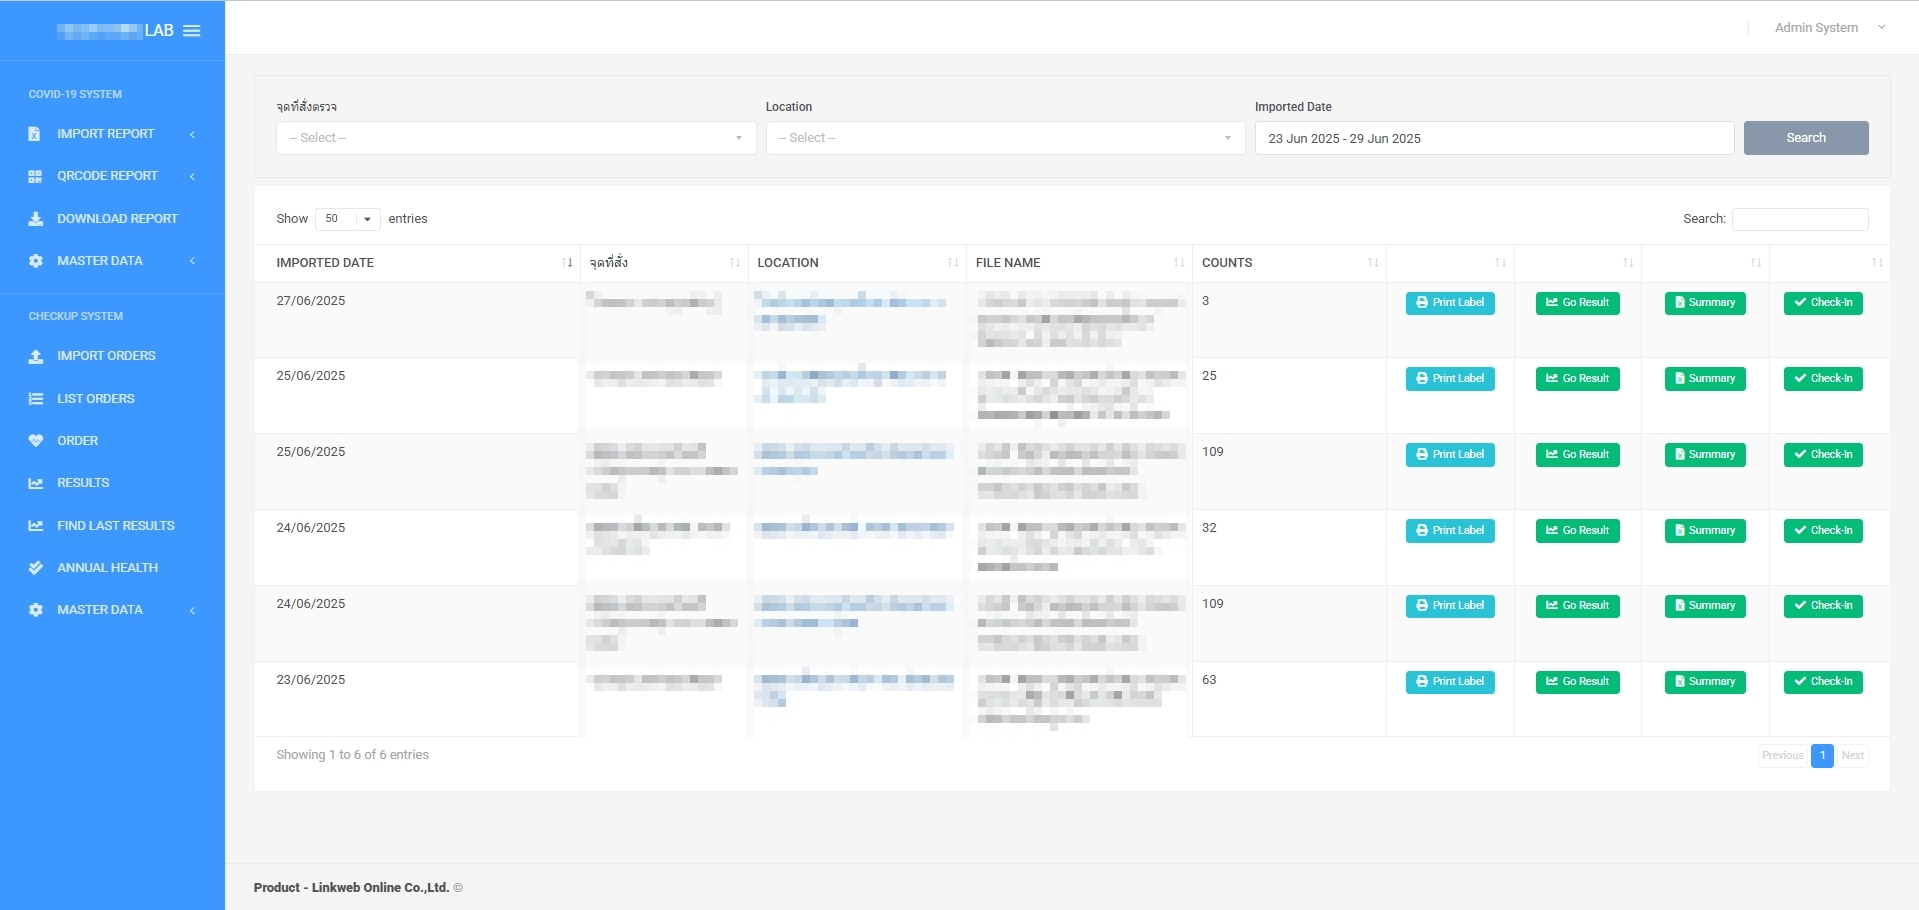Open the Show entries dropdown
Screen dimensions: 1919x910
point(347,219)
